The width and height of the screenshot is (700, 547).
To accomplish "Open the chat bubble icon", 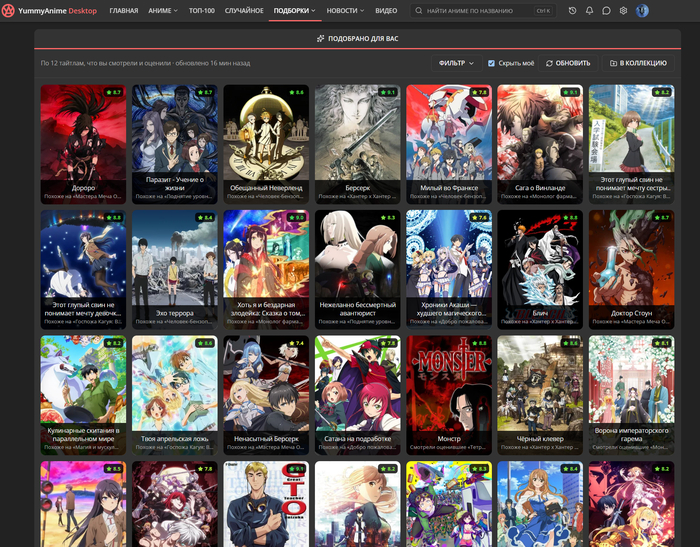I will point(606,11).
